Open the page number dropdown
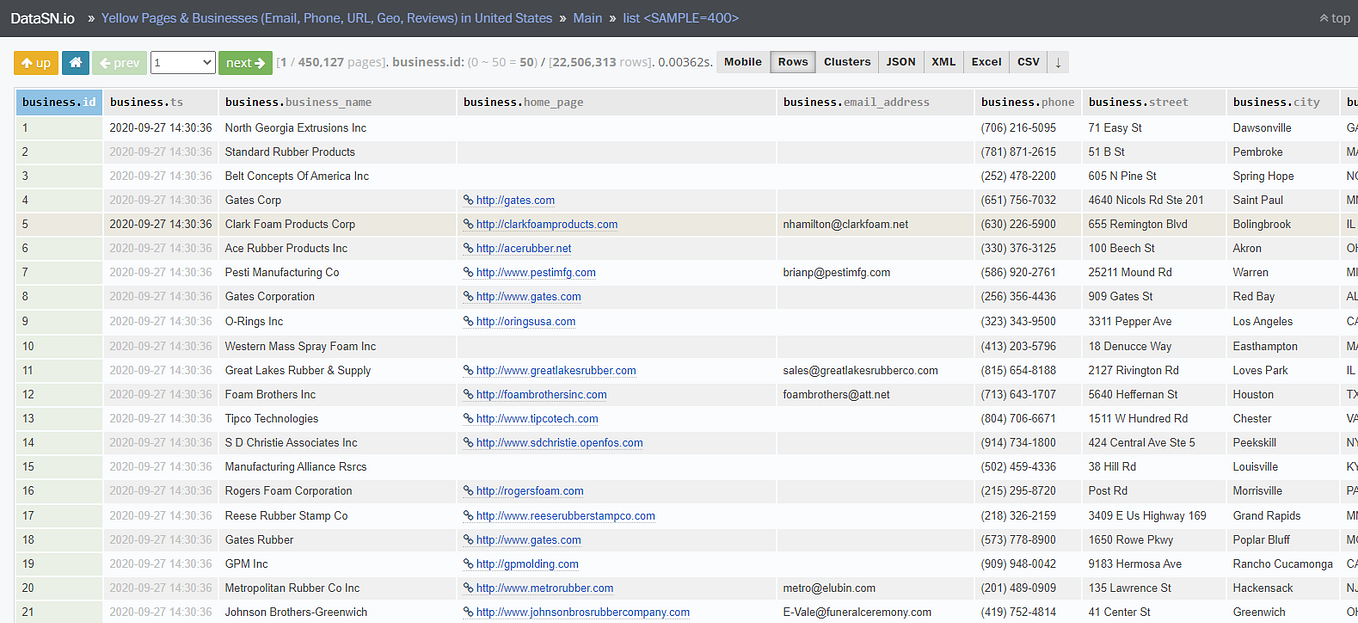Screen dimensions: 1358x623 [x=182, y=62]
